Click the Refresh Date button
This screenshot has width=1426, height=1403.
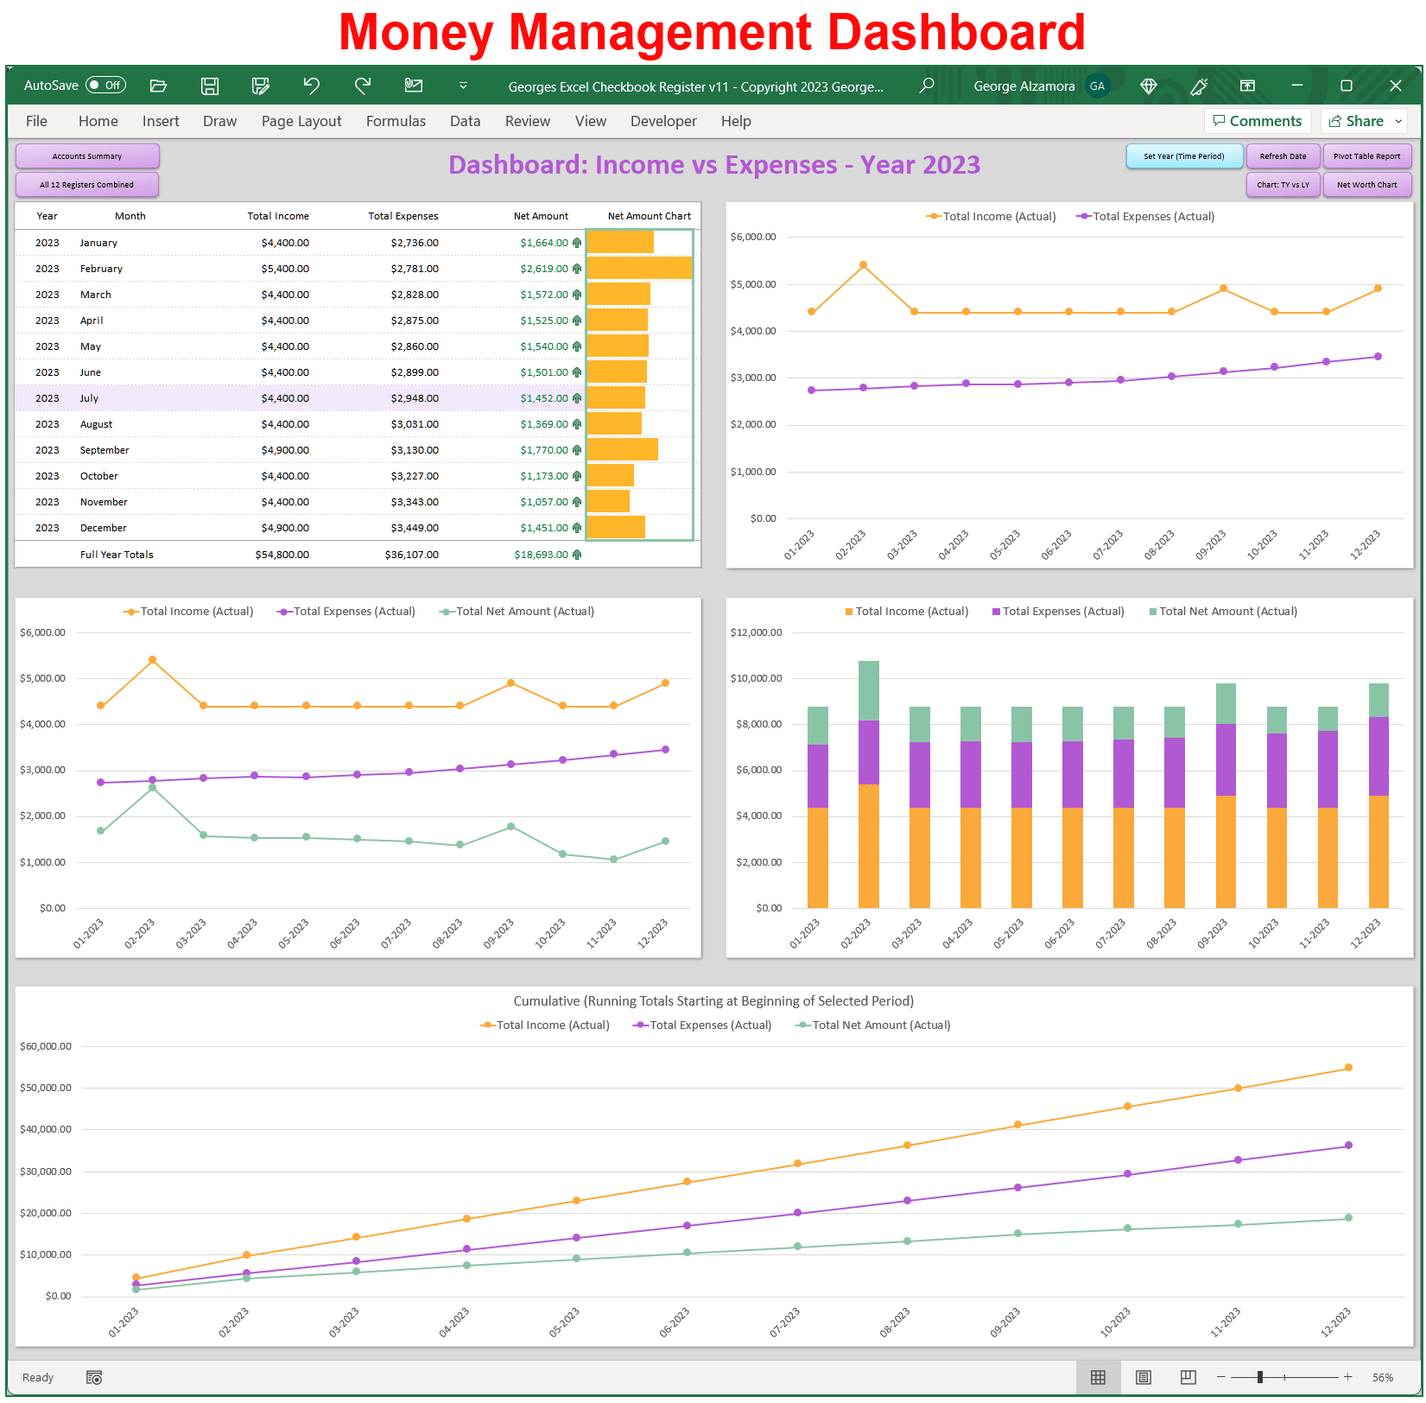pyautogui.click(x=1283, y=156)
